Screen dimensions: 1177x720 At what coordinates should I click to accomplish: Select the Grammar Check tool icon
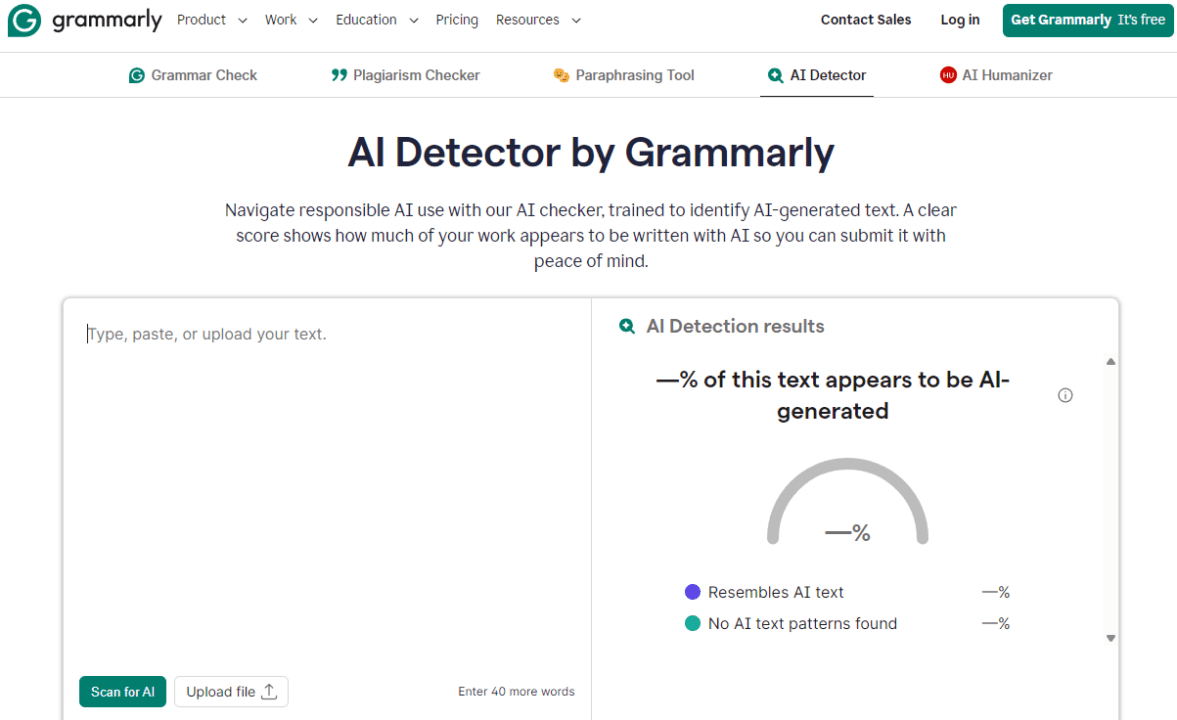pos(136,75)
